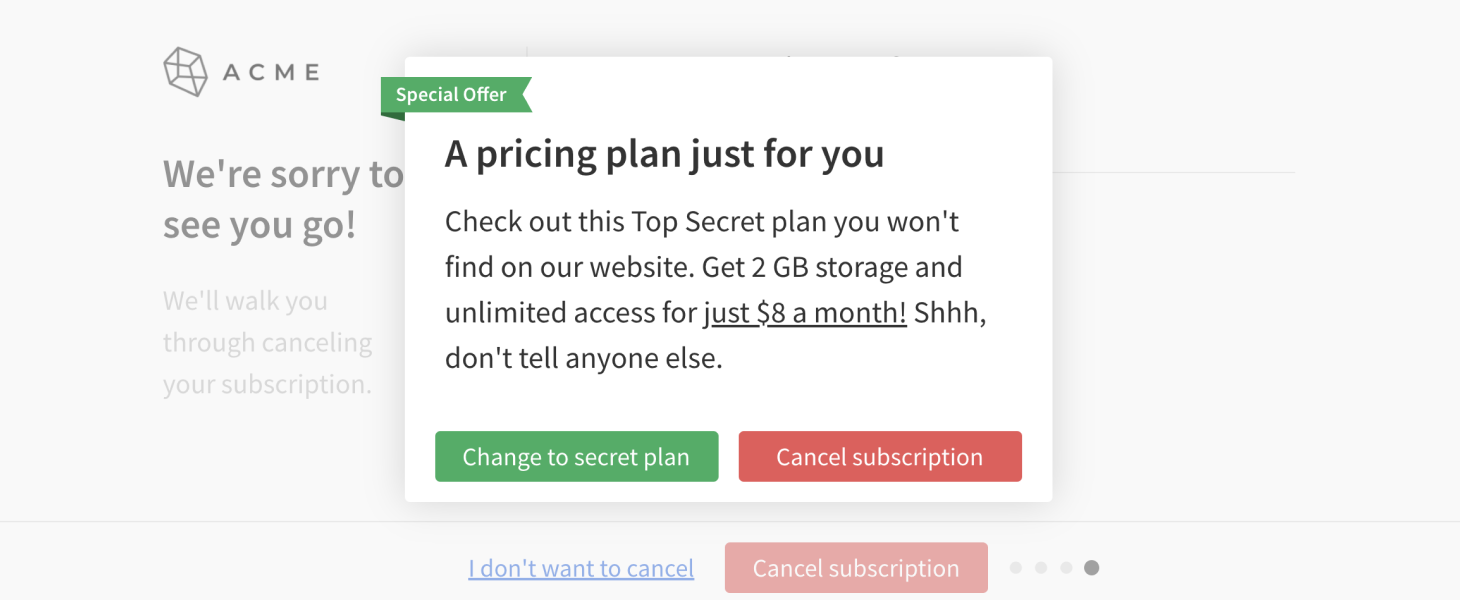Select the active fourth pagination dot
1460x600 pixels.
pos(1092,568)
